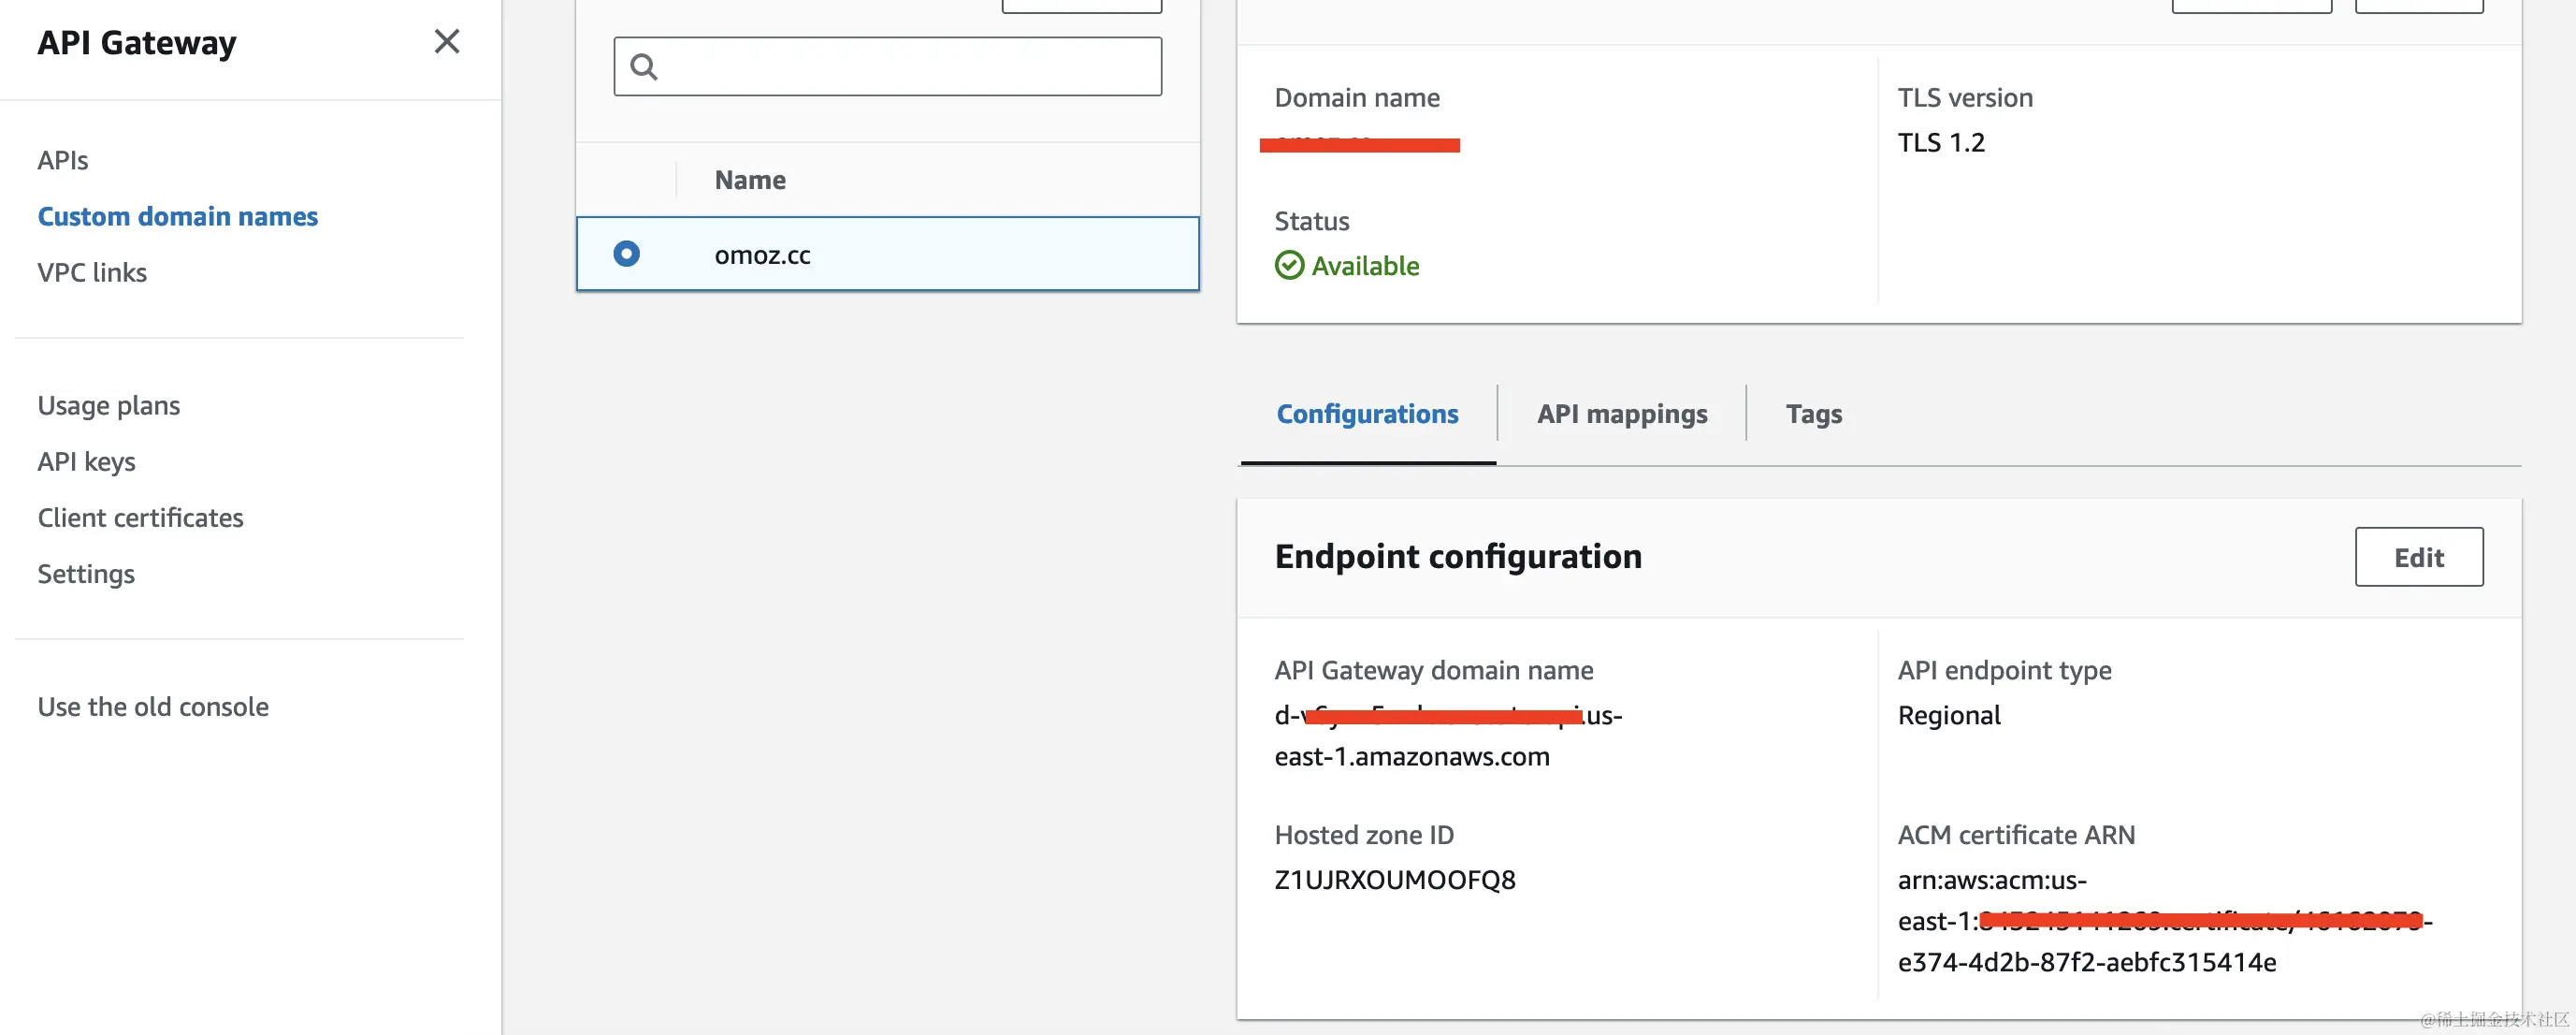Open Usage plans section
This screenshot has width=2576, height=1035.
pos(108,405)
